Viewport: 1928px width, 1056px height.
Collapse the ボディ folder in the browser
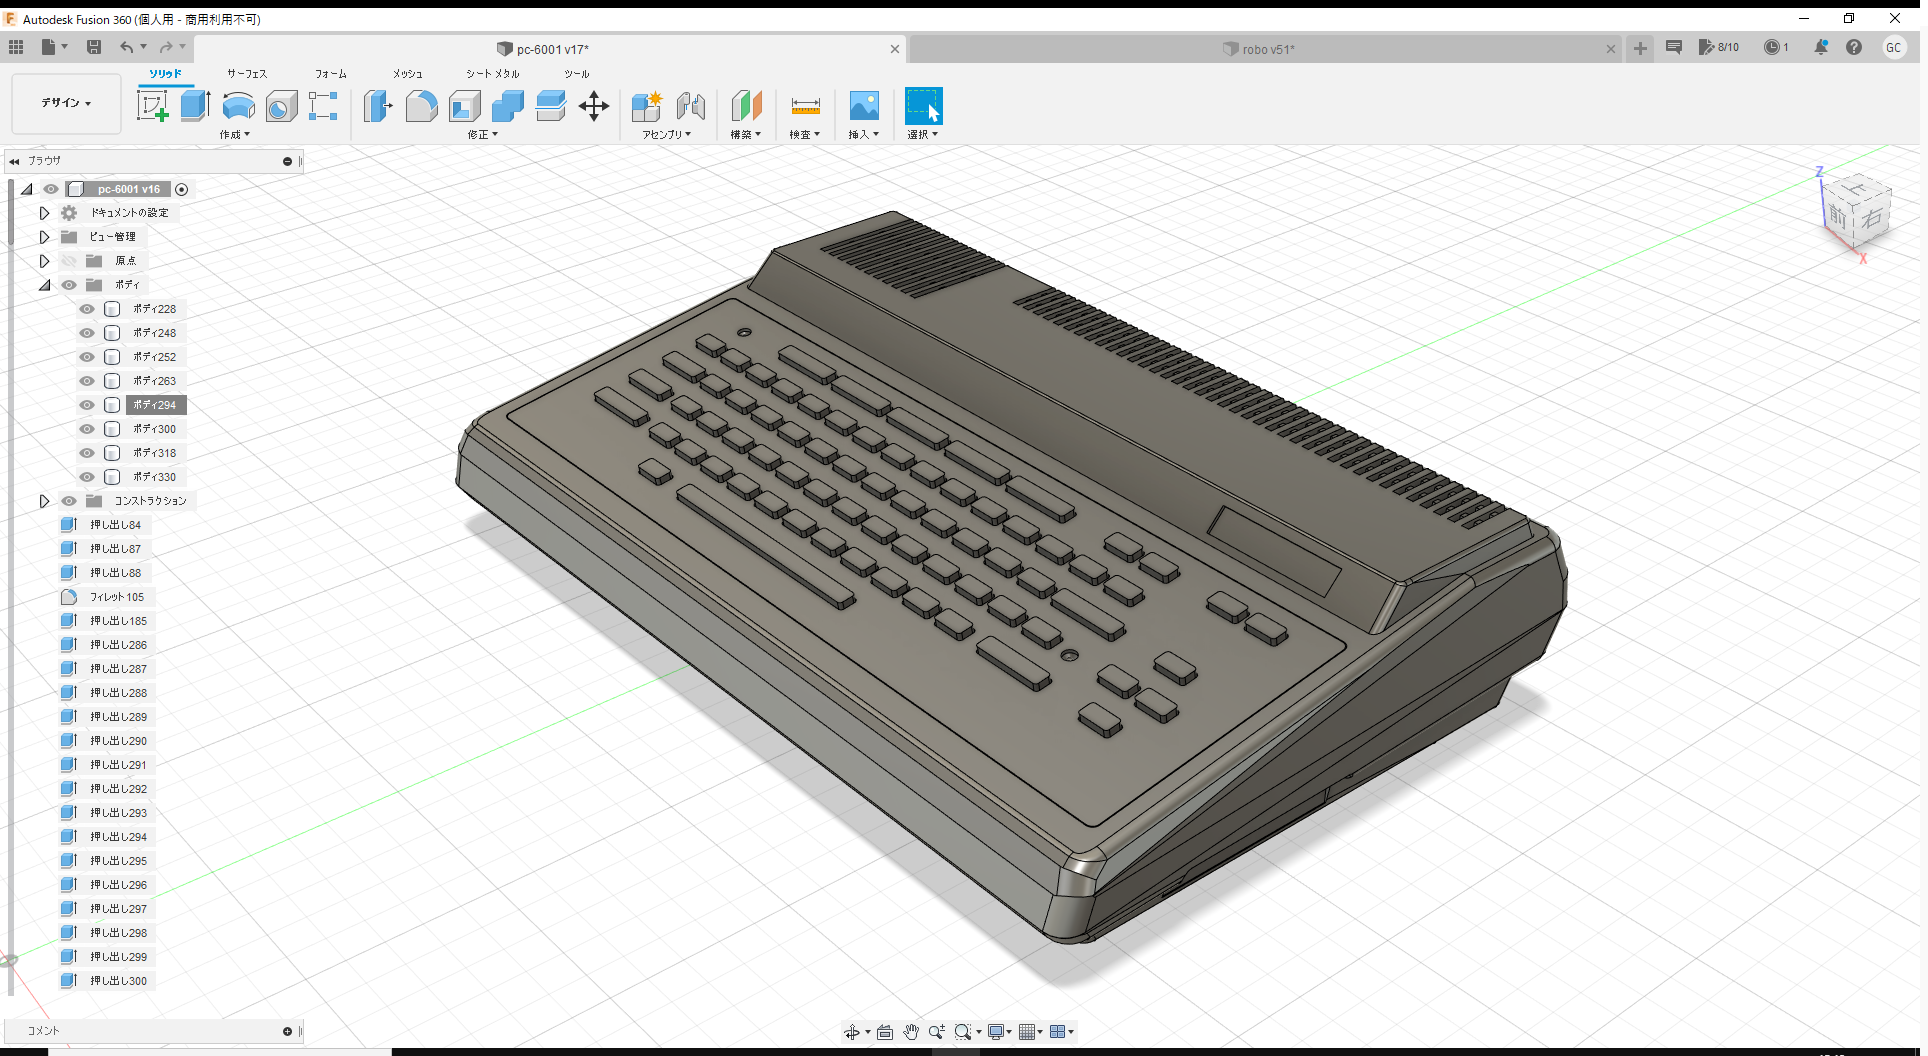(x=44, y=285)
